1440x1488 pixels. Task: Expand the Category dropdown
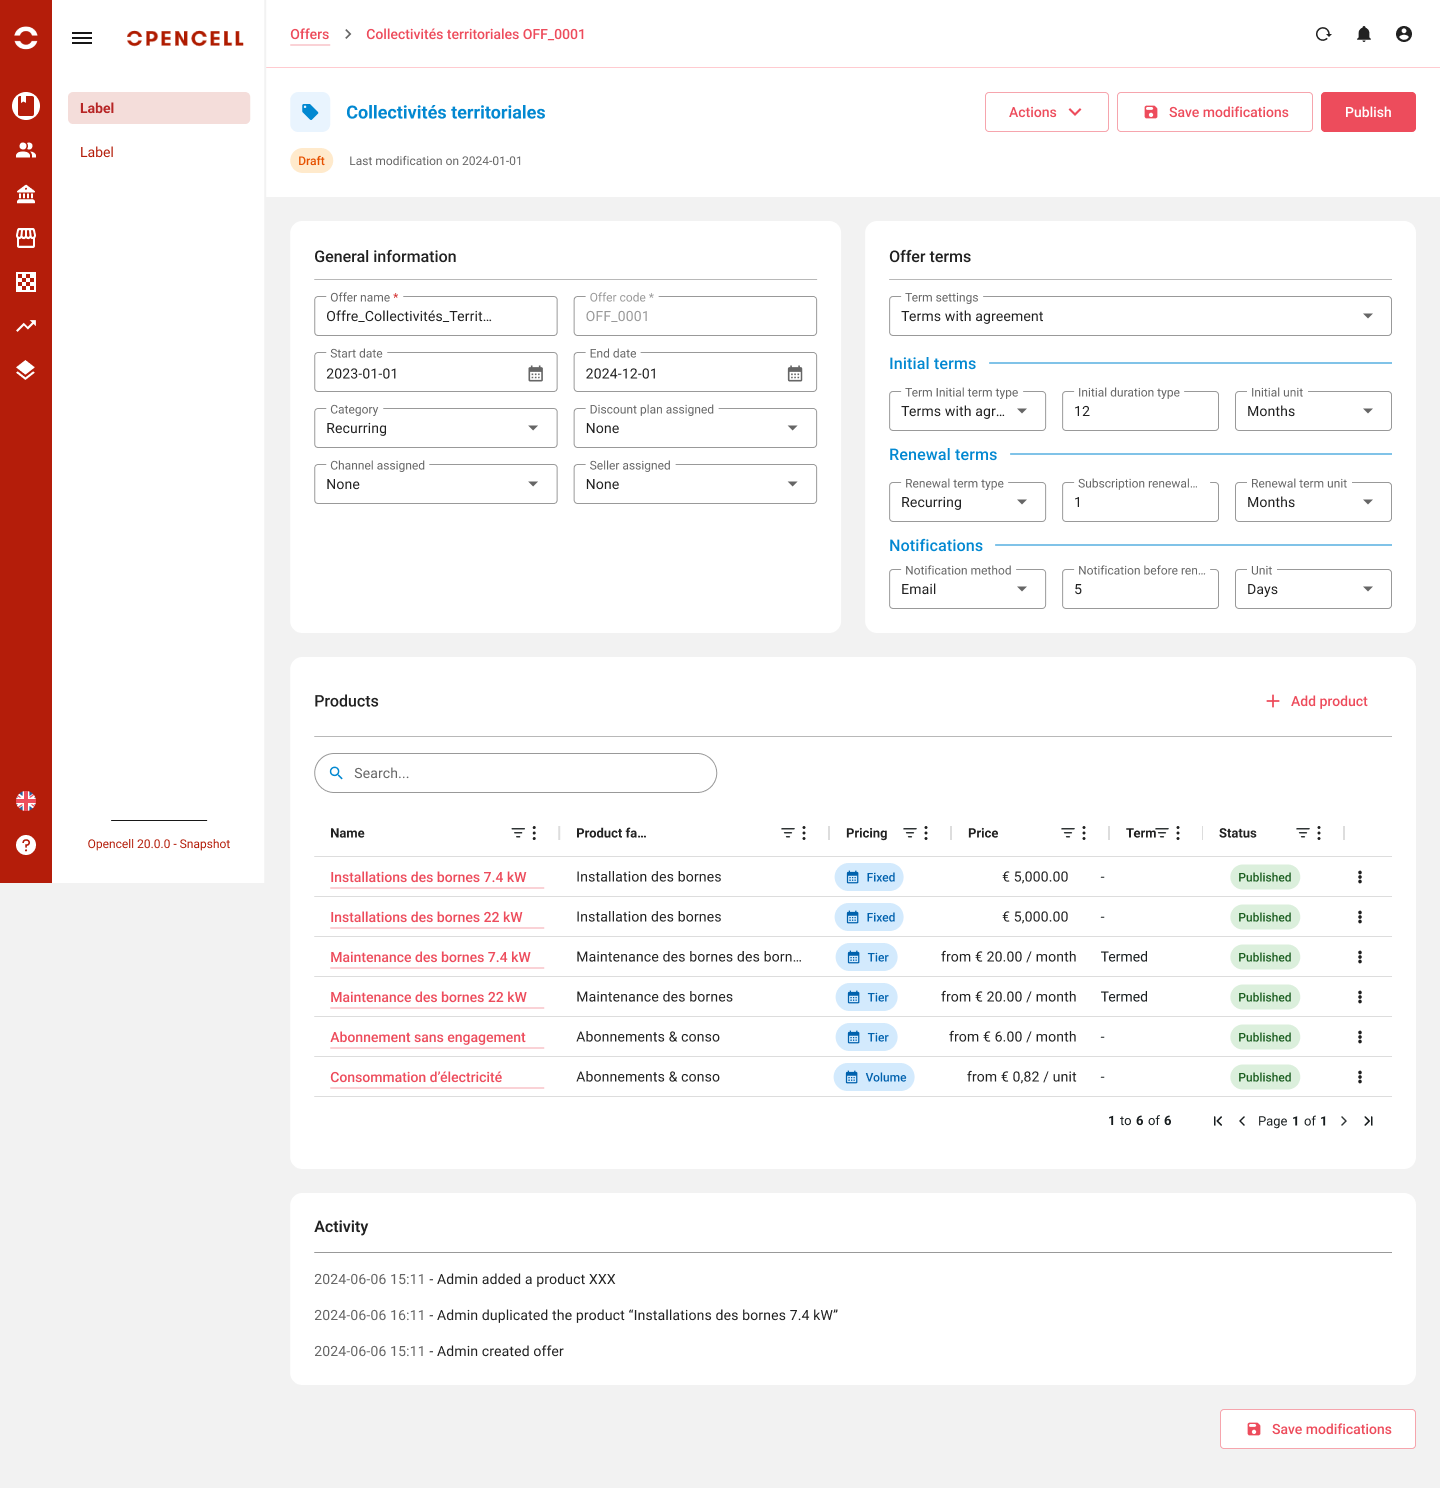436,428
